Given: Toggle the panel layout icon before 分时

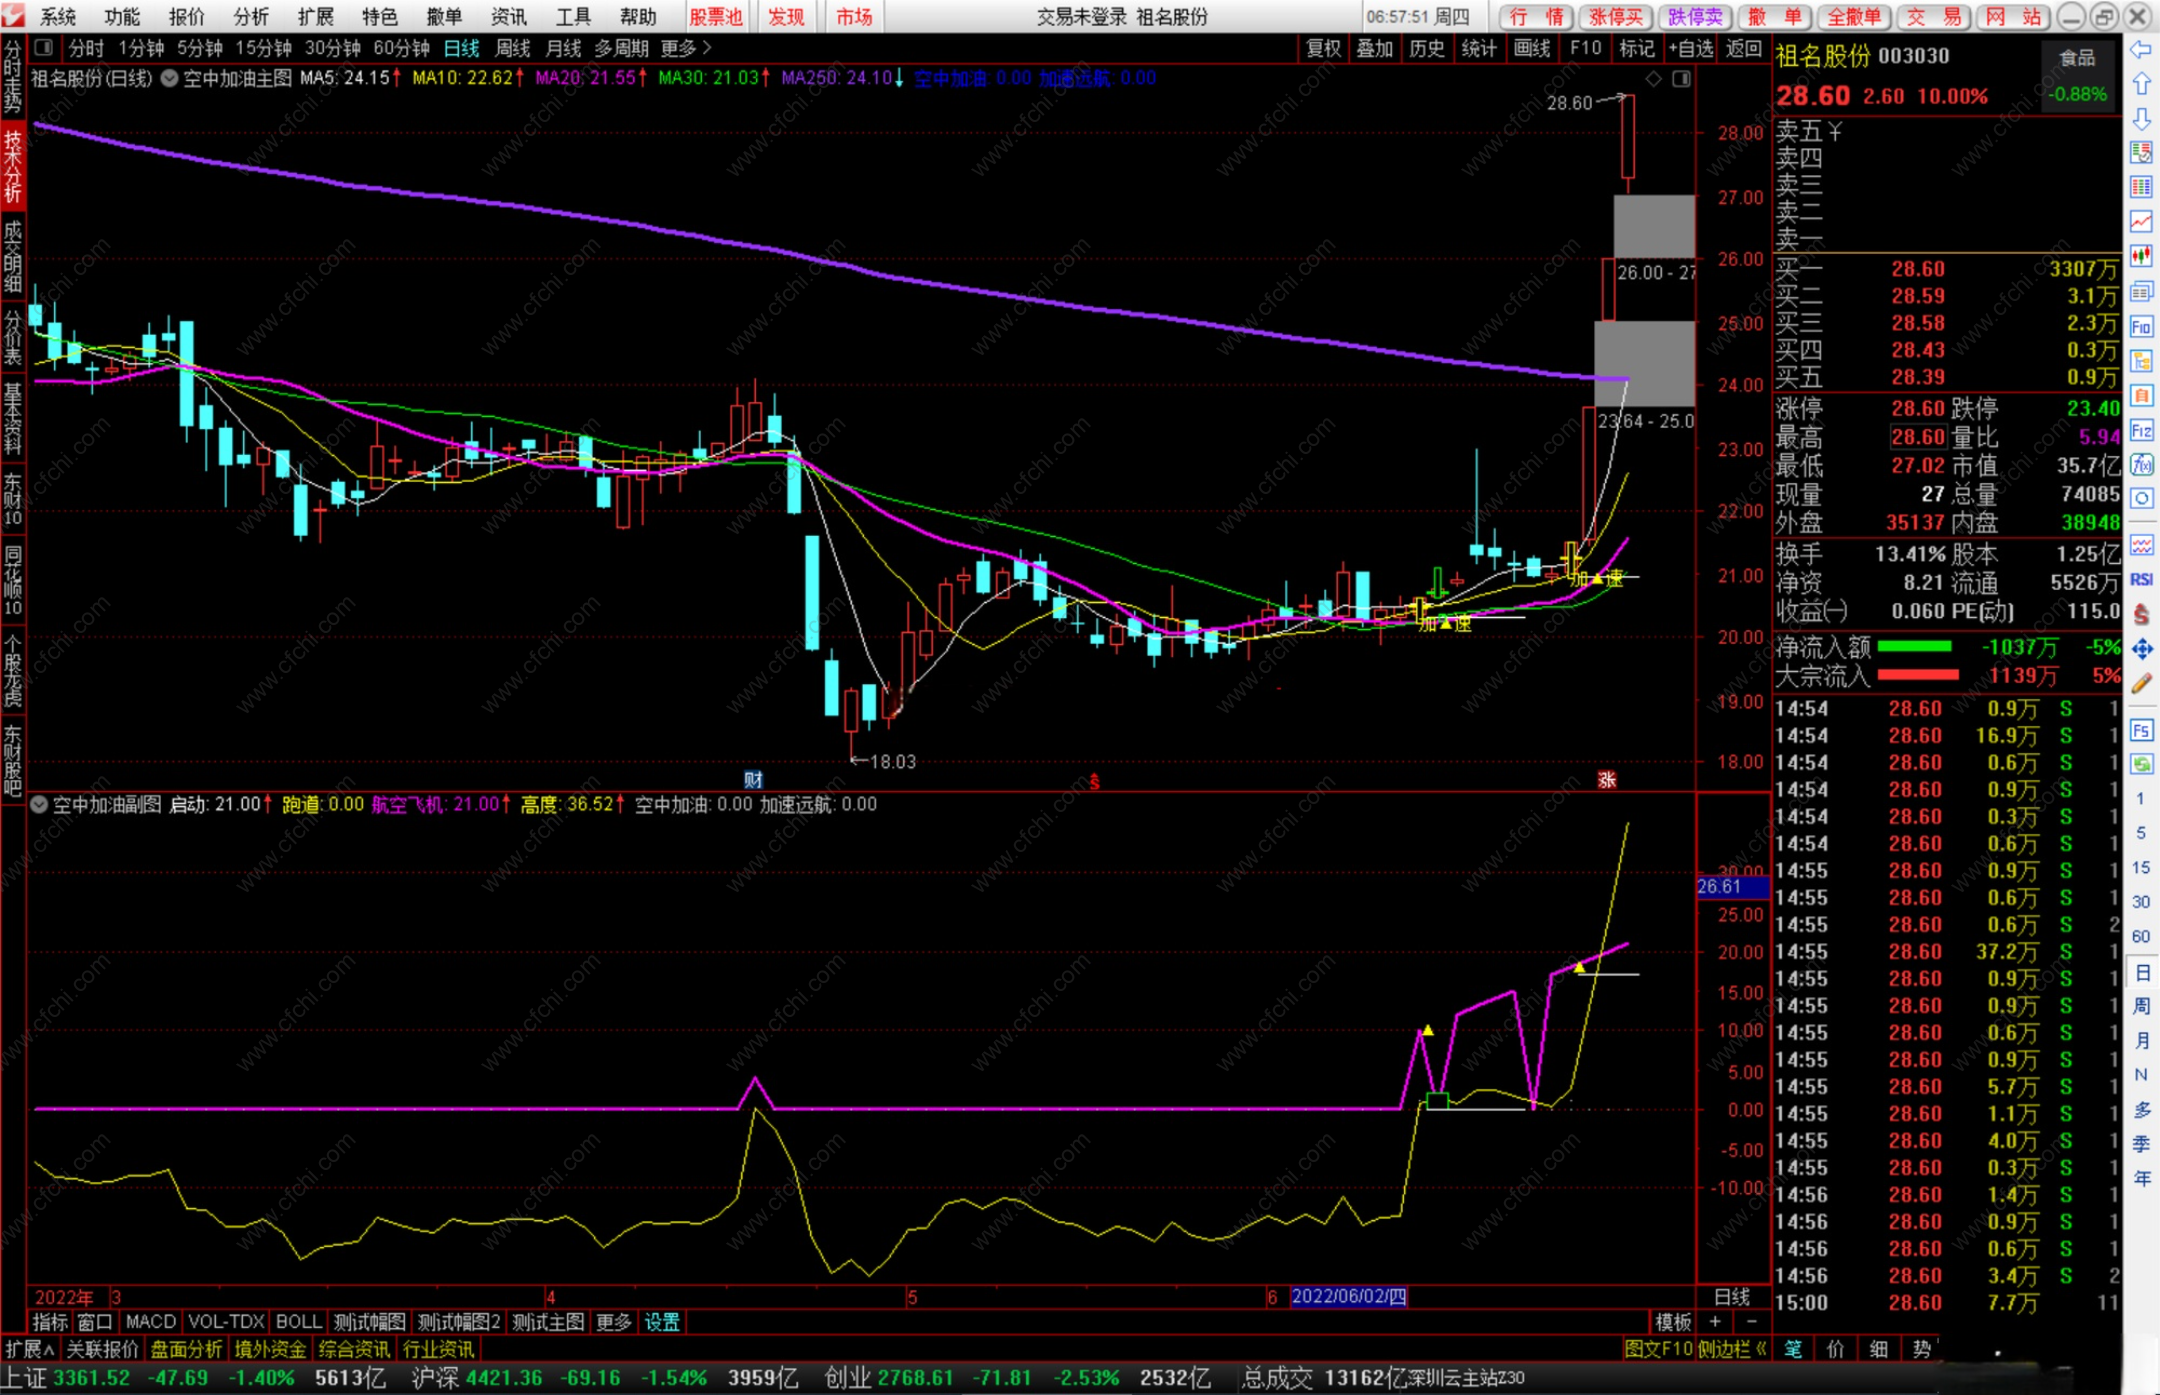Looking at the screenshot, I should click(x=43, y=48).
